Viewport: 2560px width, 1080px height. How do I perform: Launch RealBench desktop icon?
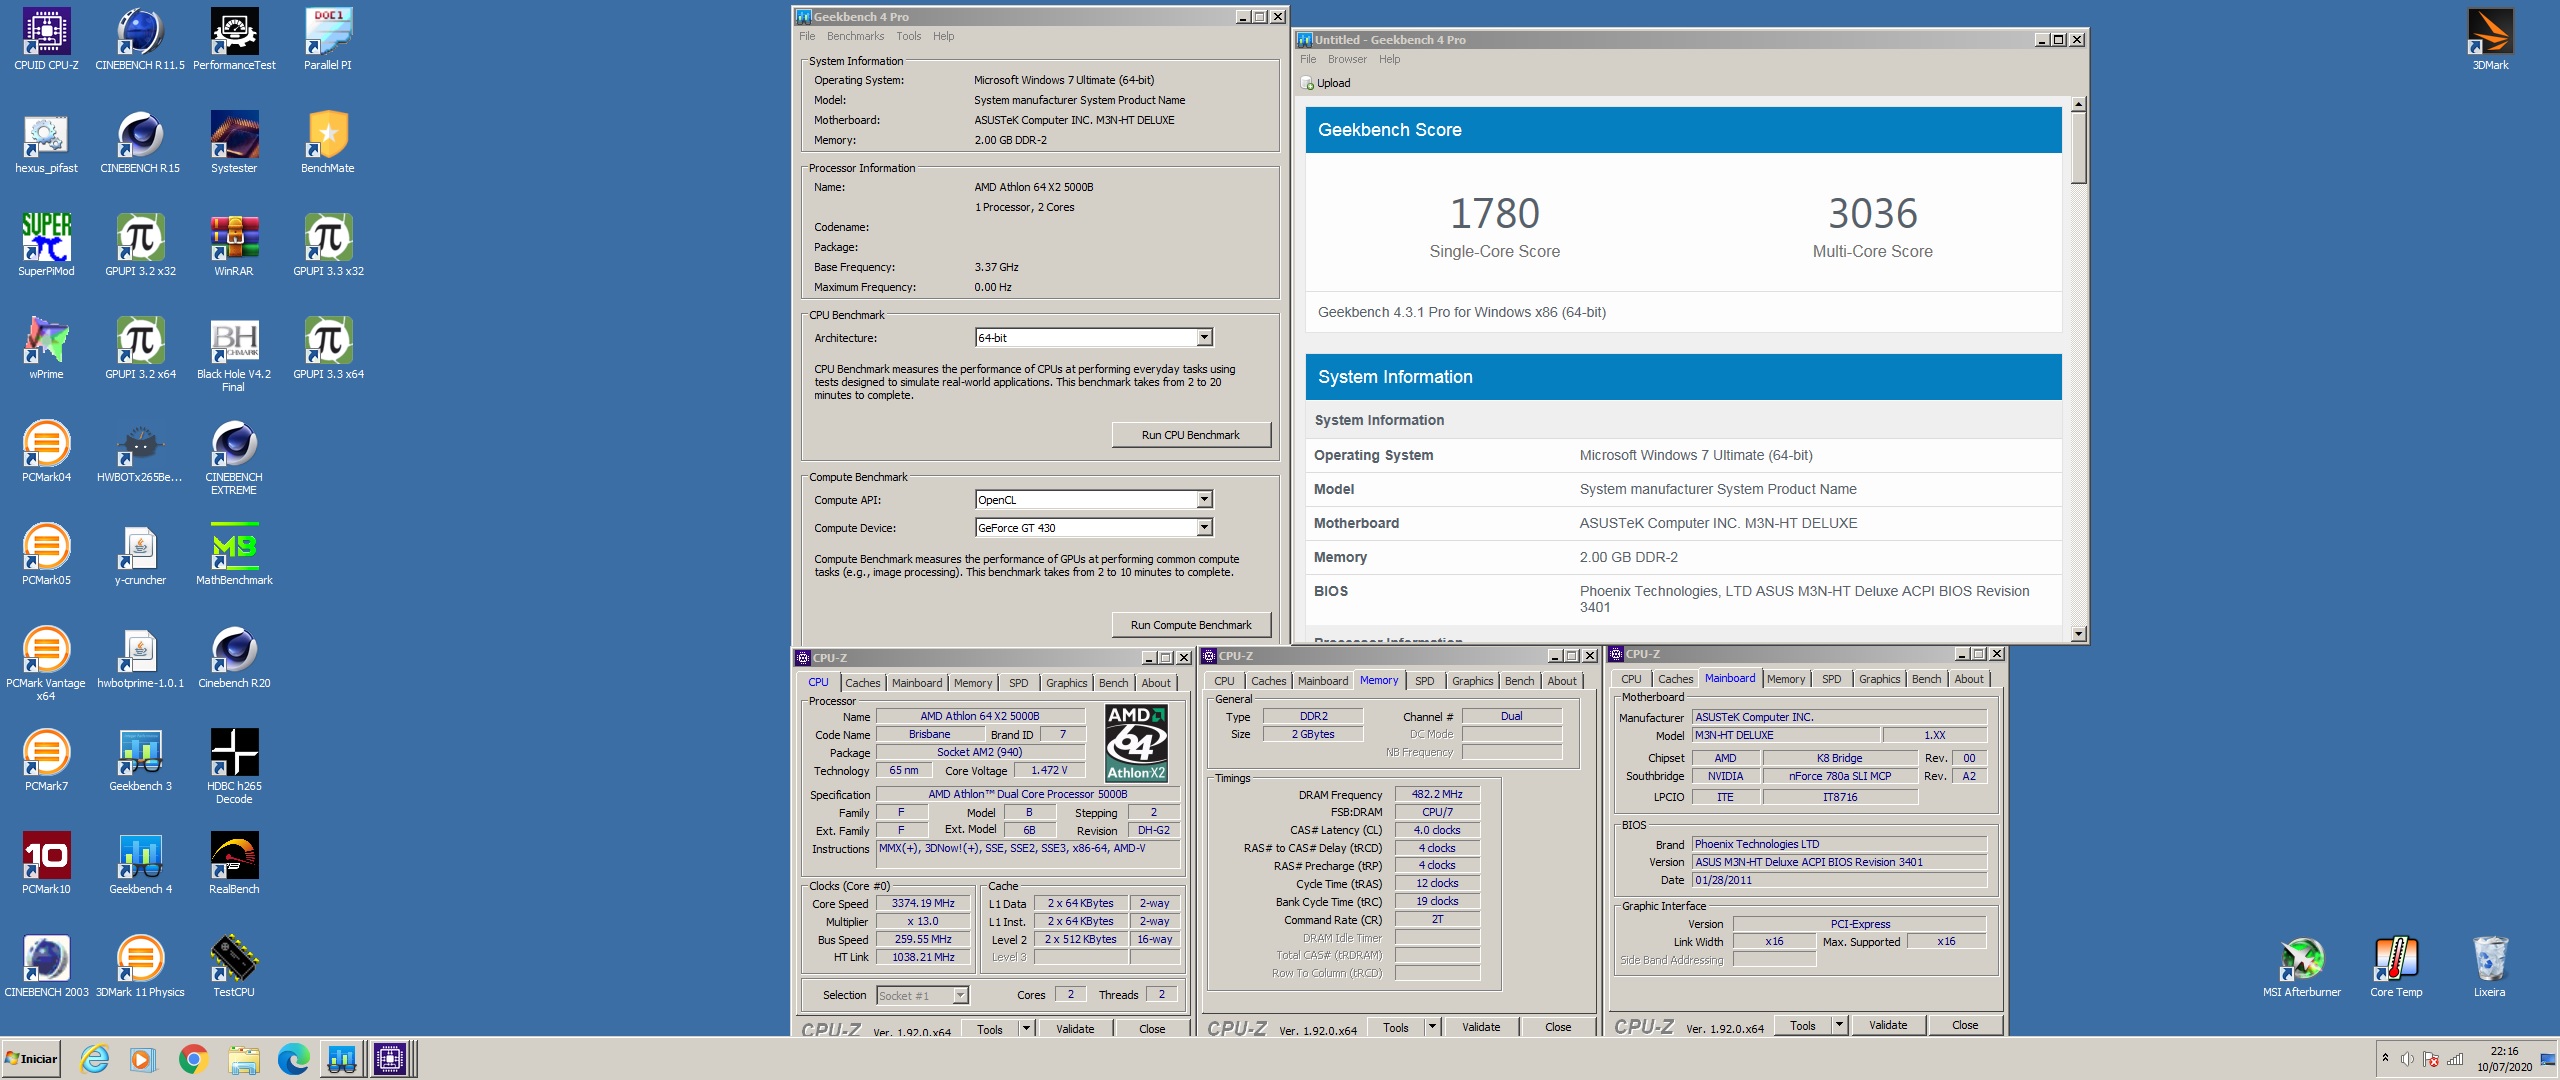234,864
